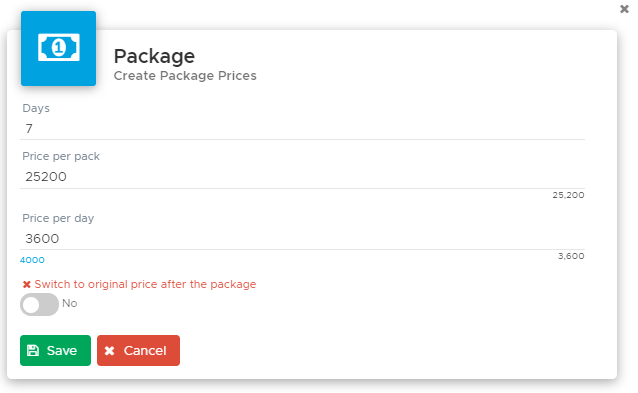Click the Price per pack label
The height and width of the screenshot is (393, 638).
pyautogui.click(x=61, y=157)
